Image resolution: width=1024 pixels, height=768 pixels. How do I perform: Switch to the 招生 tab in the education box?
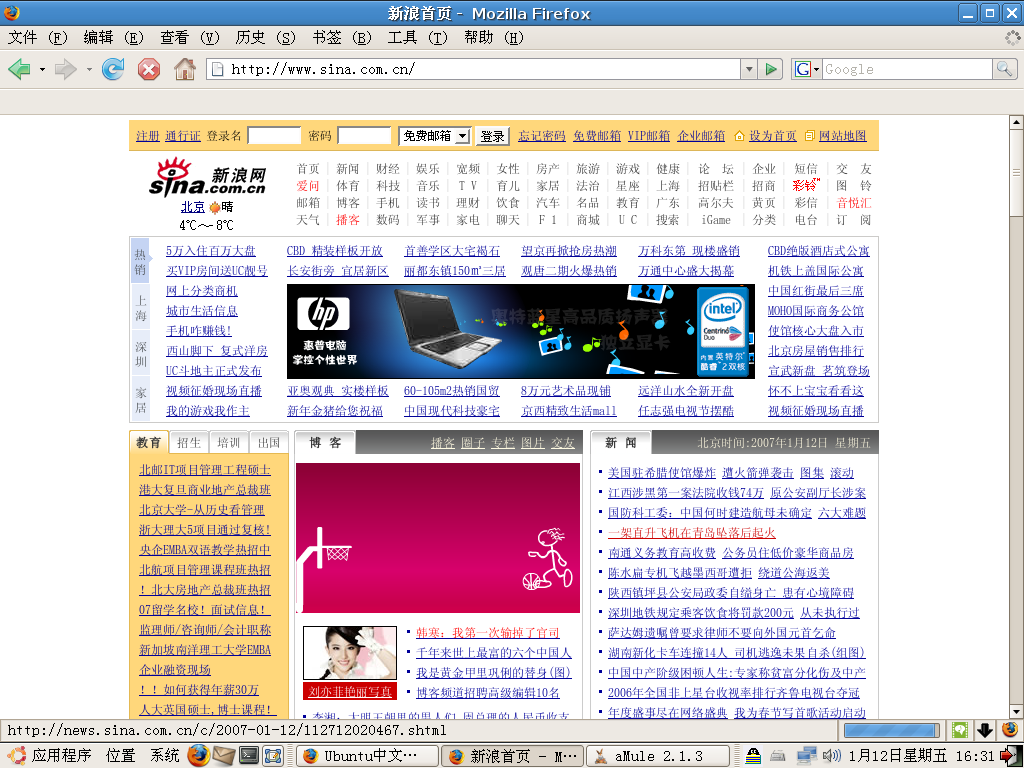click(x=189, y=443)
